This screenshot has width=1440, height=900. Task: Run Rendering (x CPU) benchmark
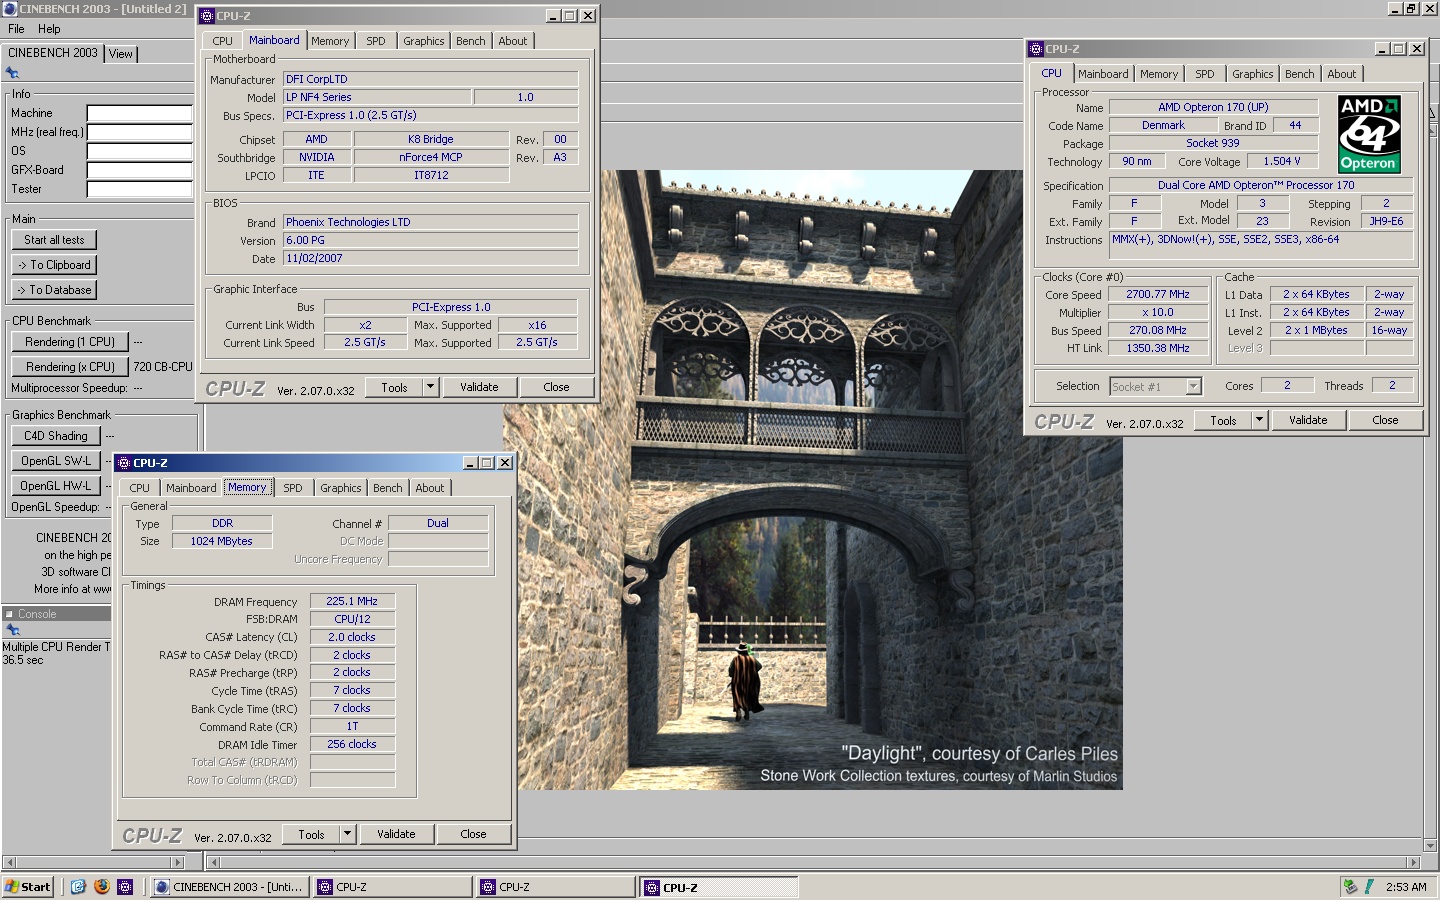[70, 367]
